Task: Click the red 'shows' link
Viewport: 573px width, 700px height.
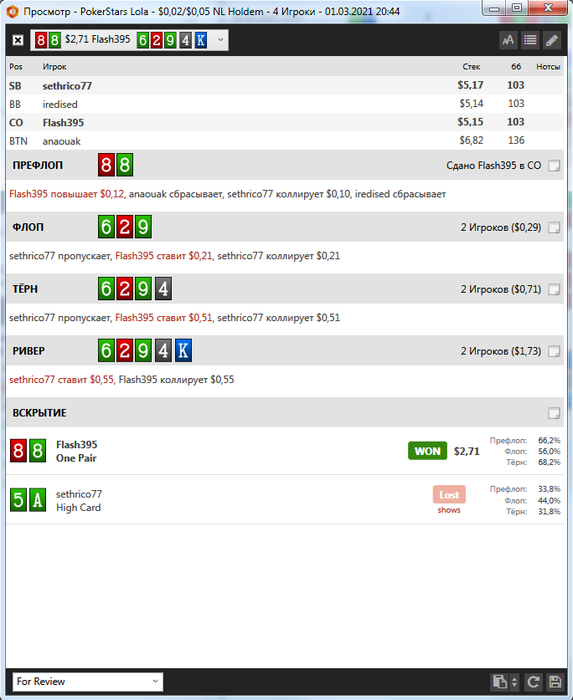Action: (x=449, y=510)
